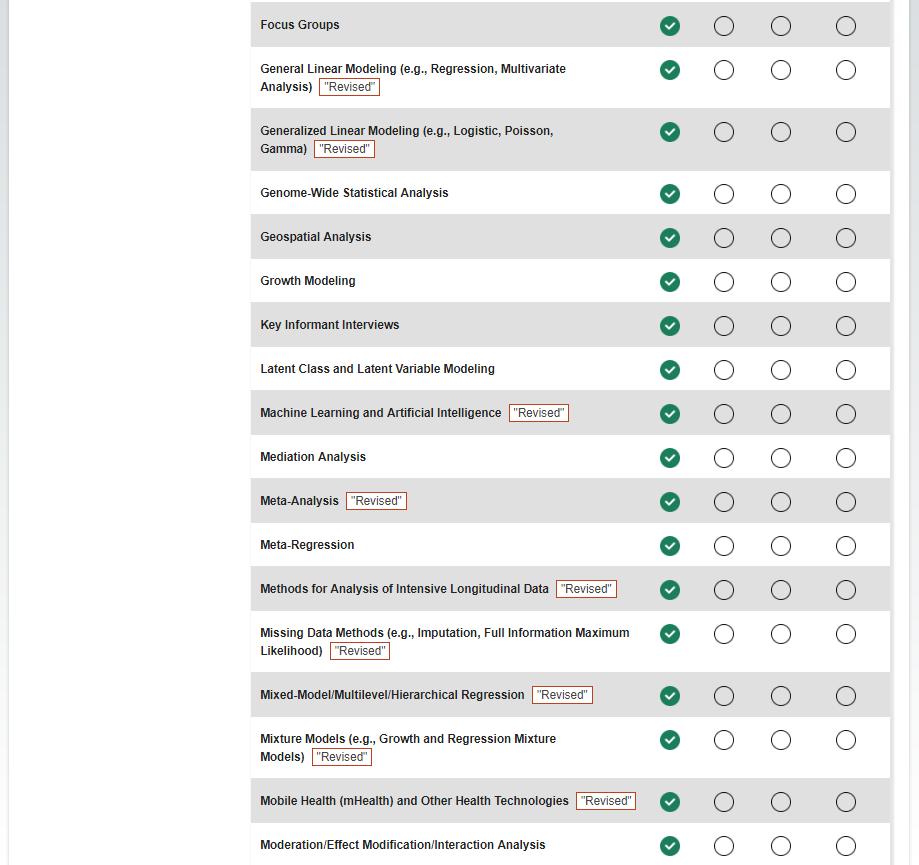The image size is (919, 865).
Task: Select the second radio option for Genome-Wide Statistical Analysis
Action: pyautogui.click(x=724, y=194)
